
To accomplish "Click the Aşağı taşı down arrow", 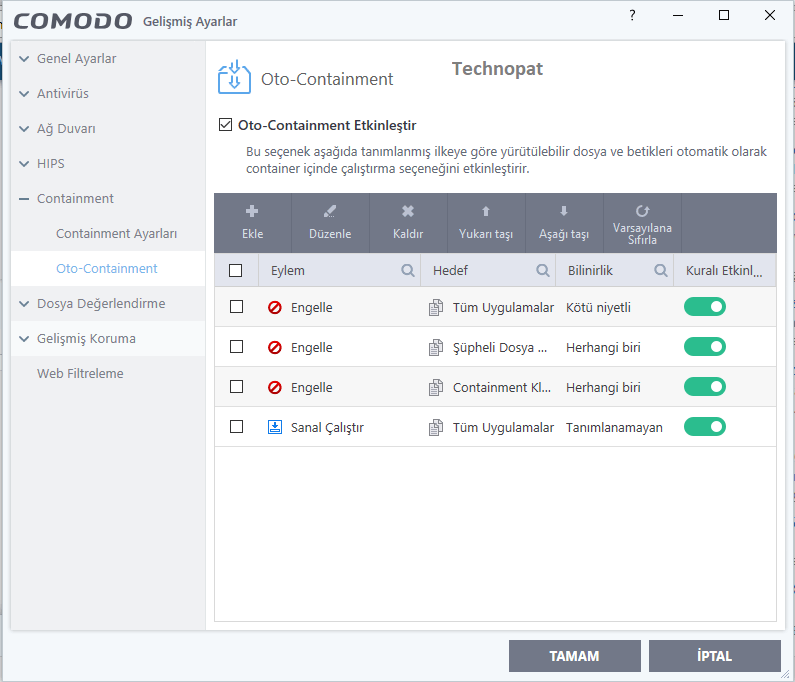I will (564, 212).
